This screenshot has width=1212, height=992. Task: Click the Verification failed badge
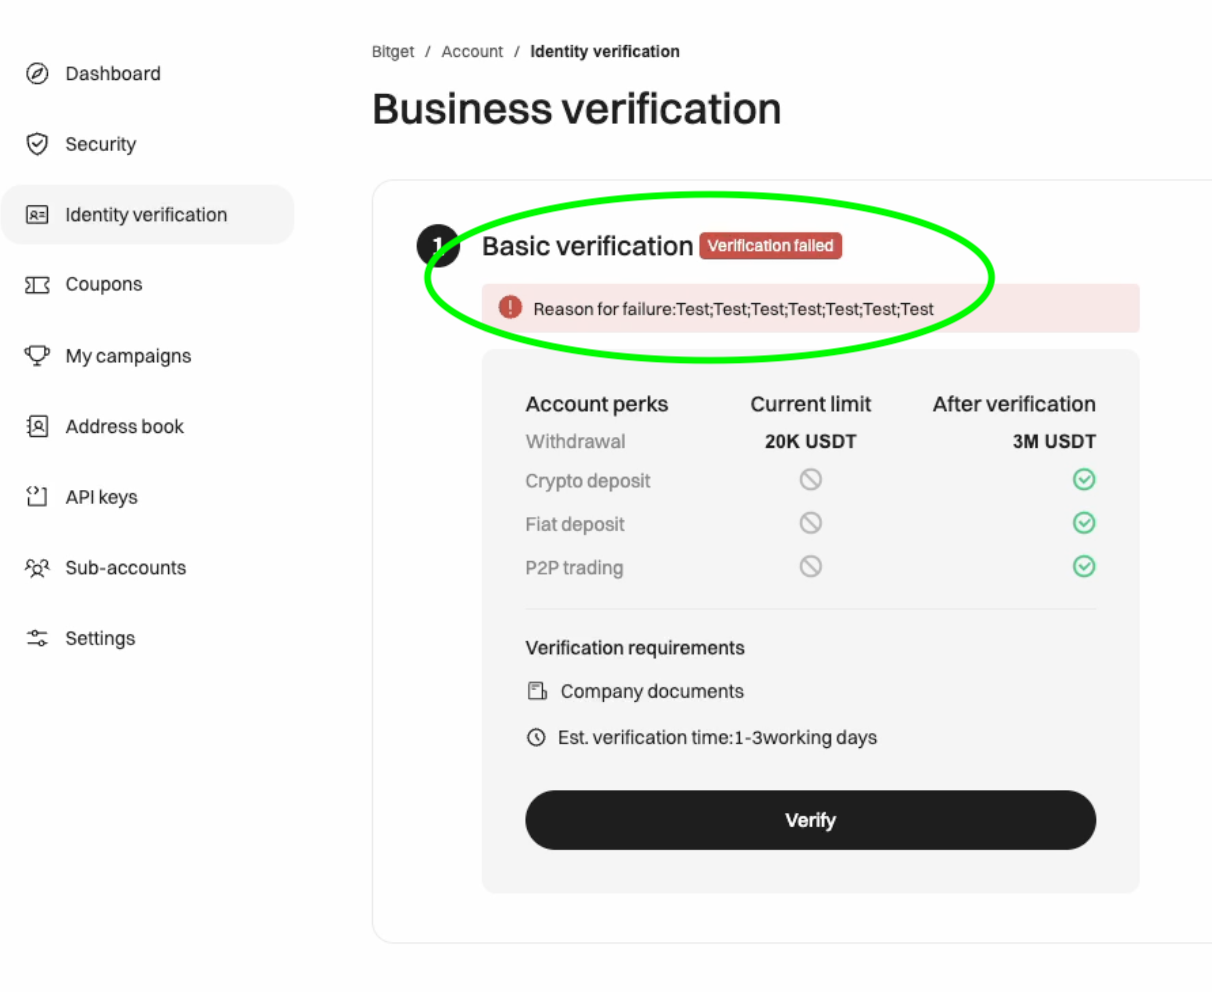(770, 245)
